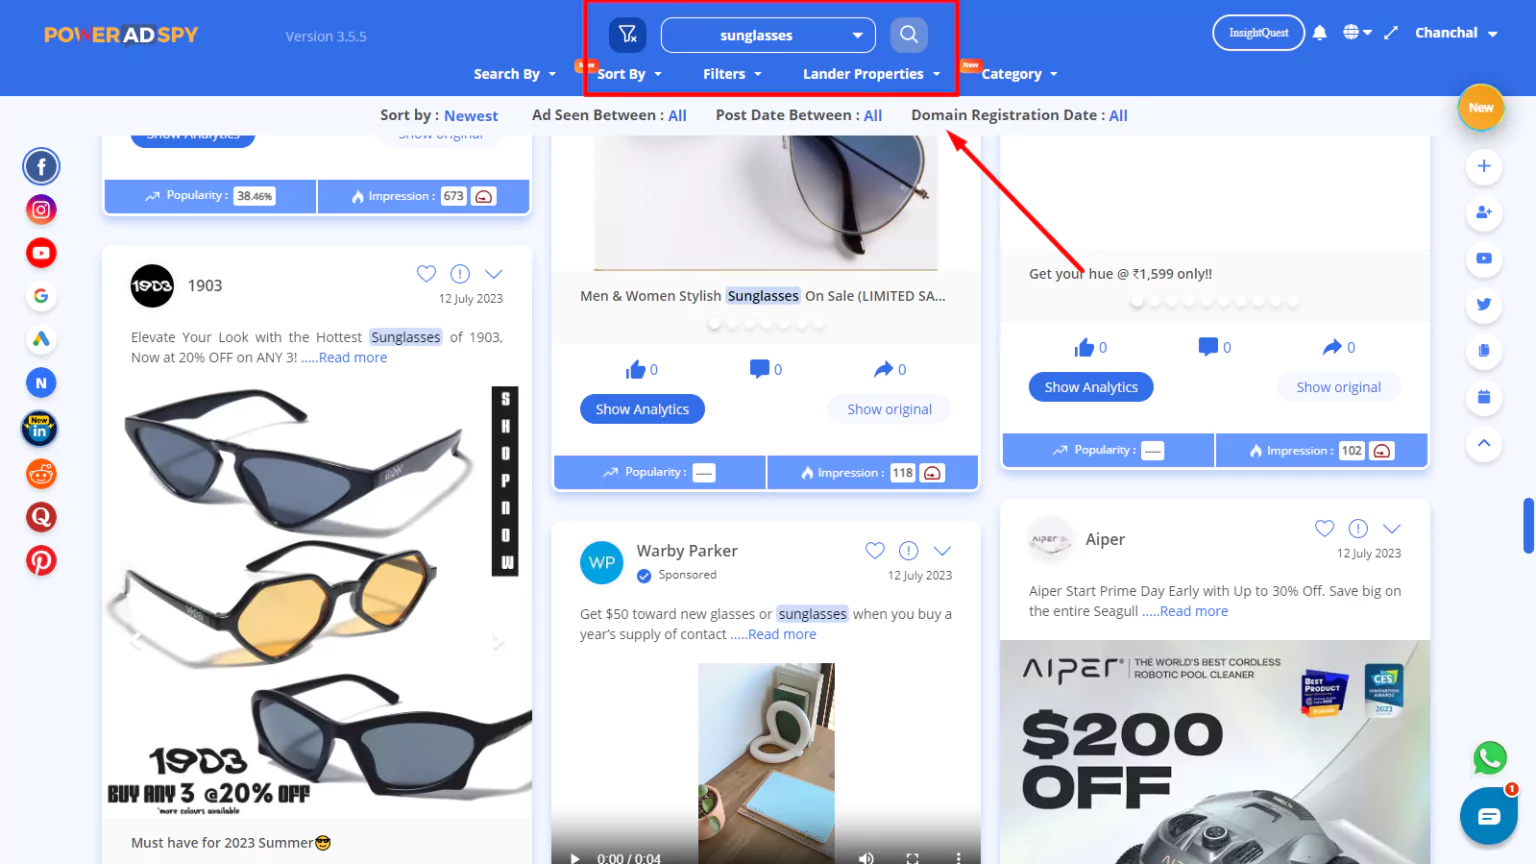Show Analytics for the ₹1,599 hue ad

point(1091,387)
